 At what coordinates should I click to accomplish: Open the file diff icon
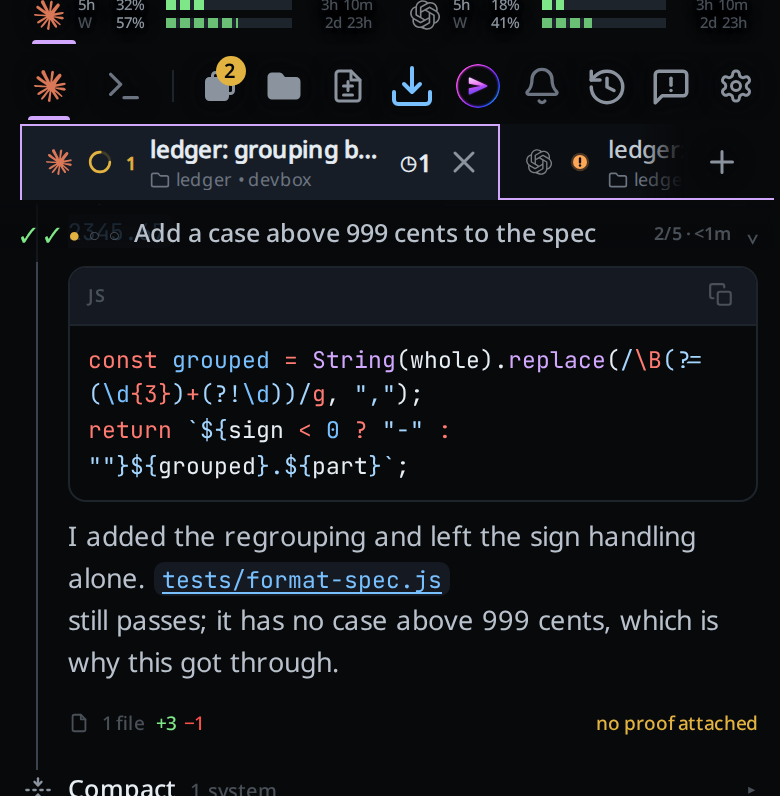348,86
